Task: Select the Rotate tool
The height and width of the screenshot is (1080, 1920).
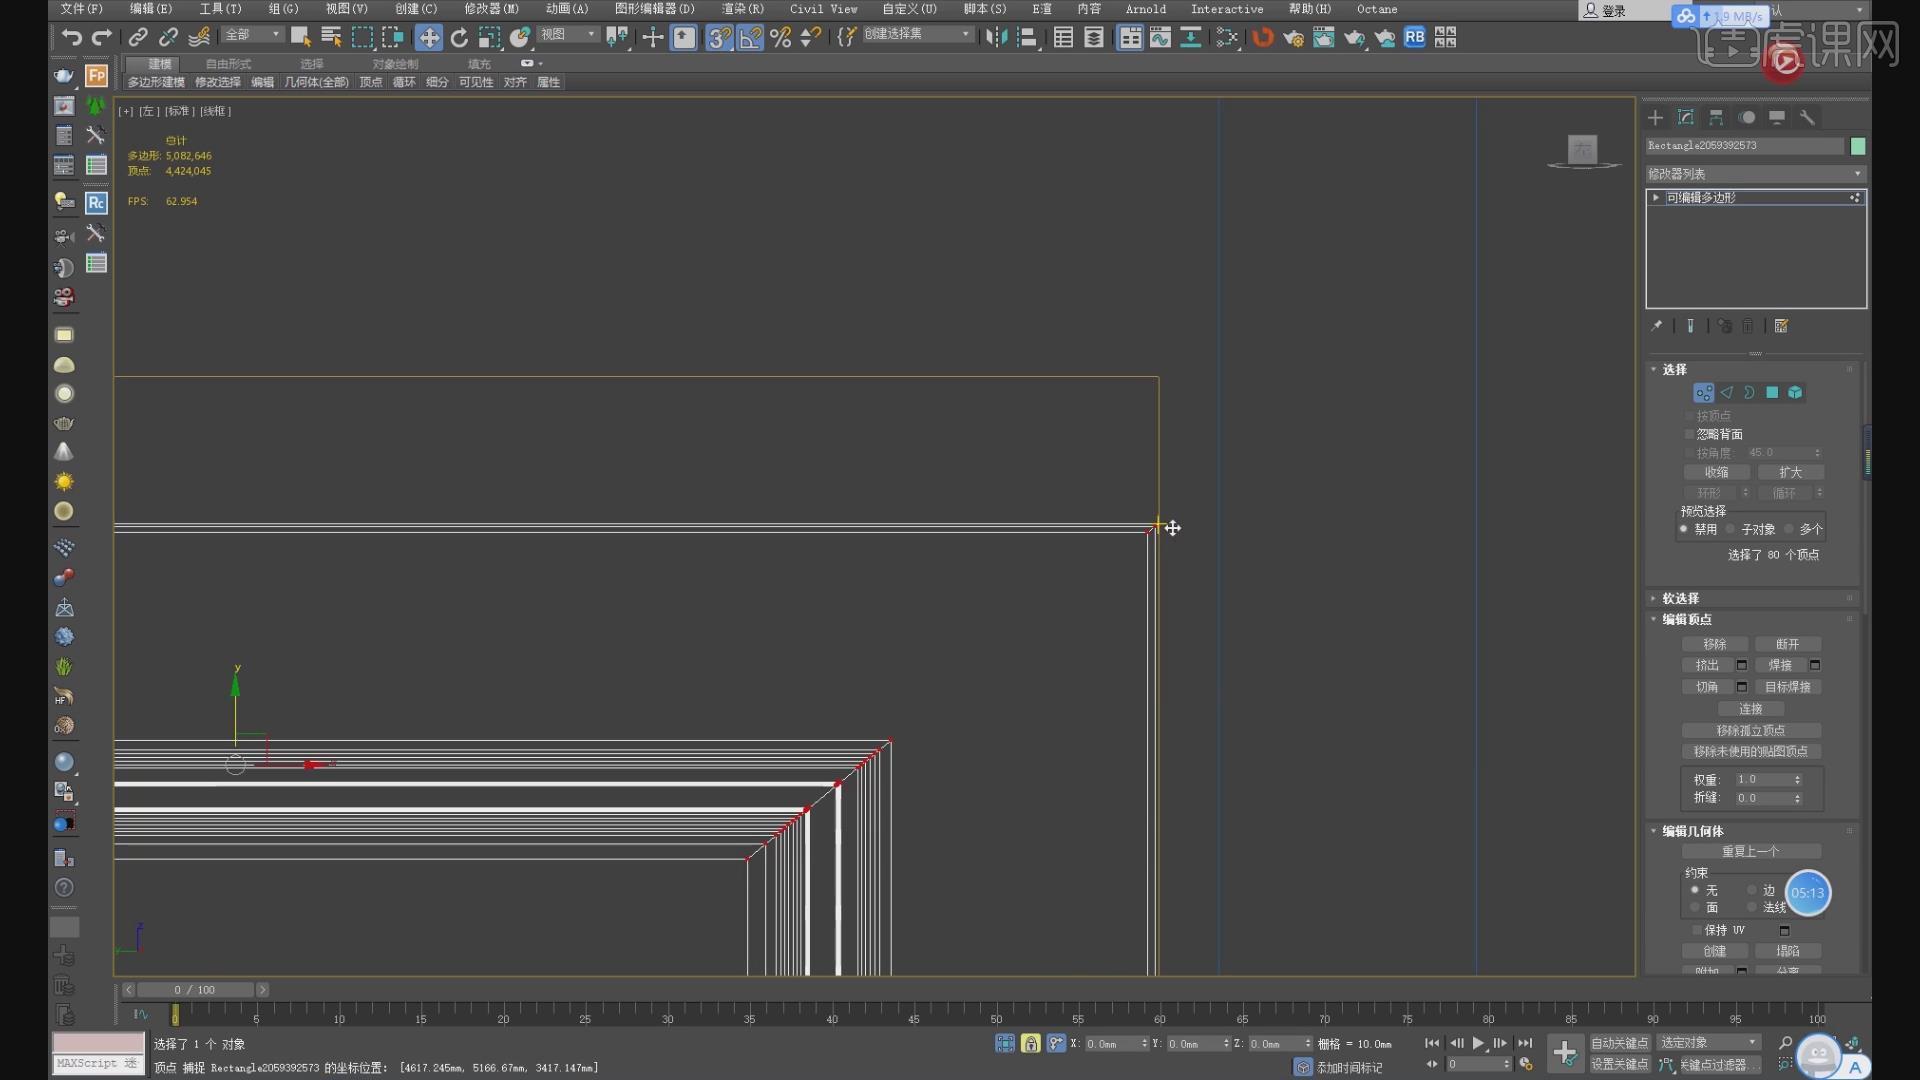Action: pos(459,38)
